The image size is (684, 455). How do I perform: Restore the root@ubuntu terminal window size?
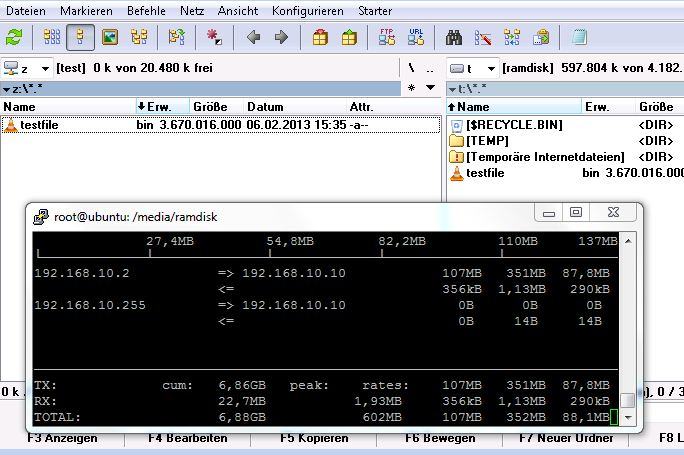coord(576,213)
